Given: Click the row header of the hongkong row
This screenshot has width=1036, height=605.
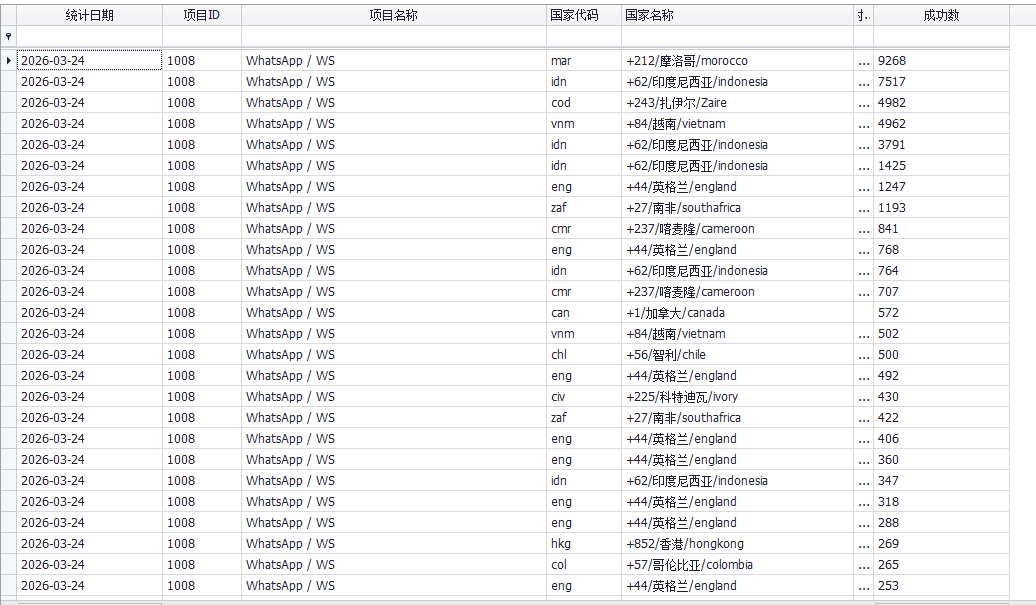Looking at the screenshot, I should [8, 544].
